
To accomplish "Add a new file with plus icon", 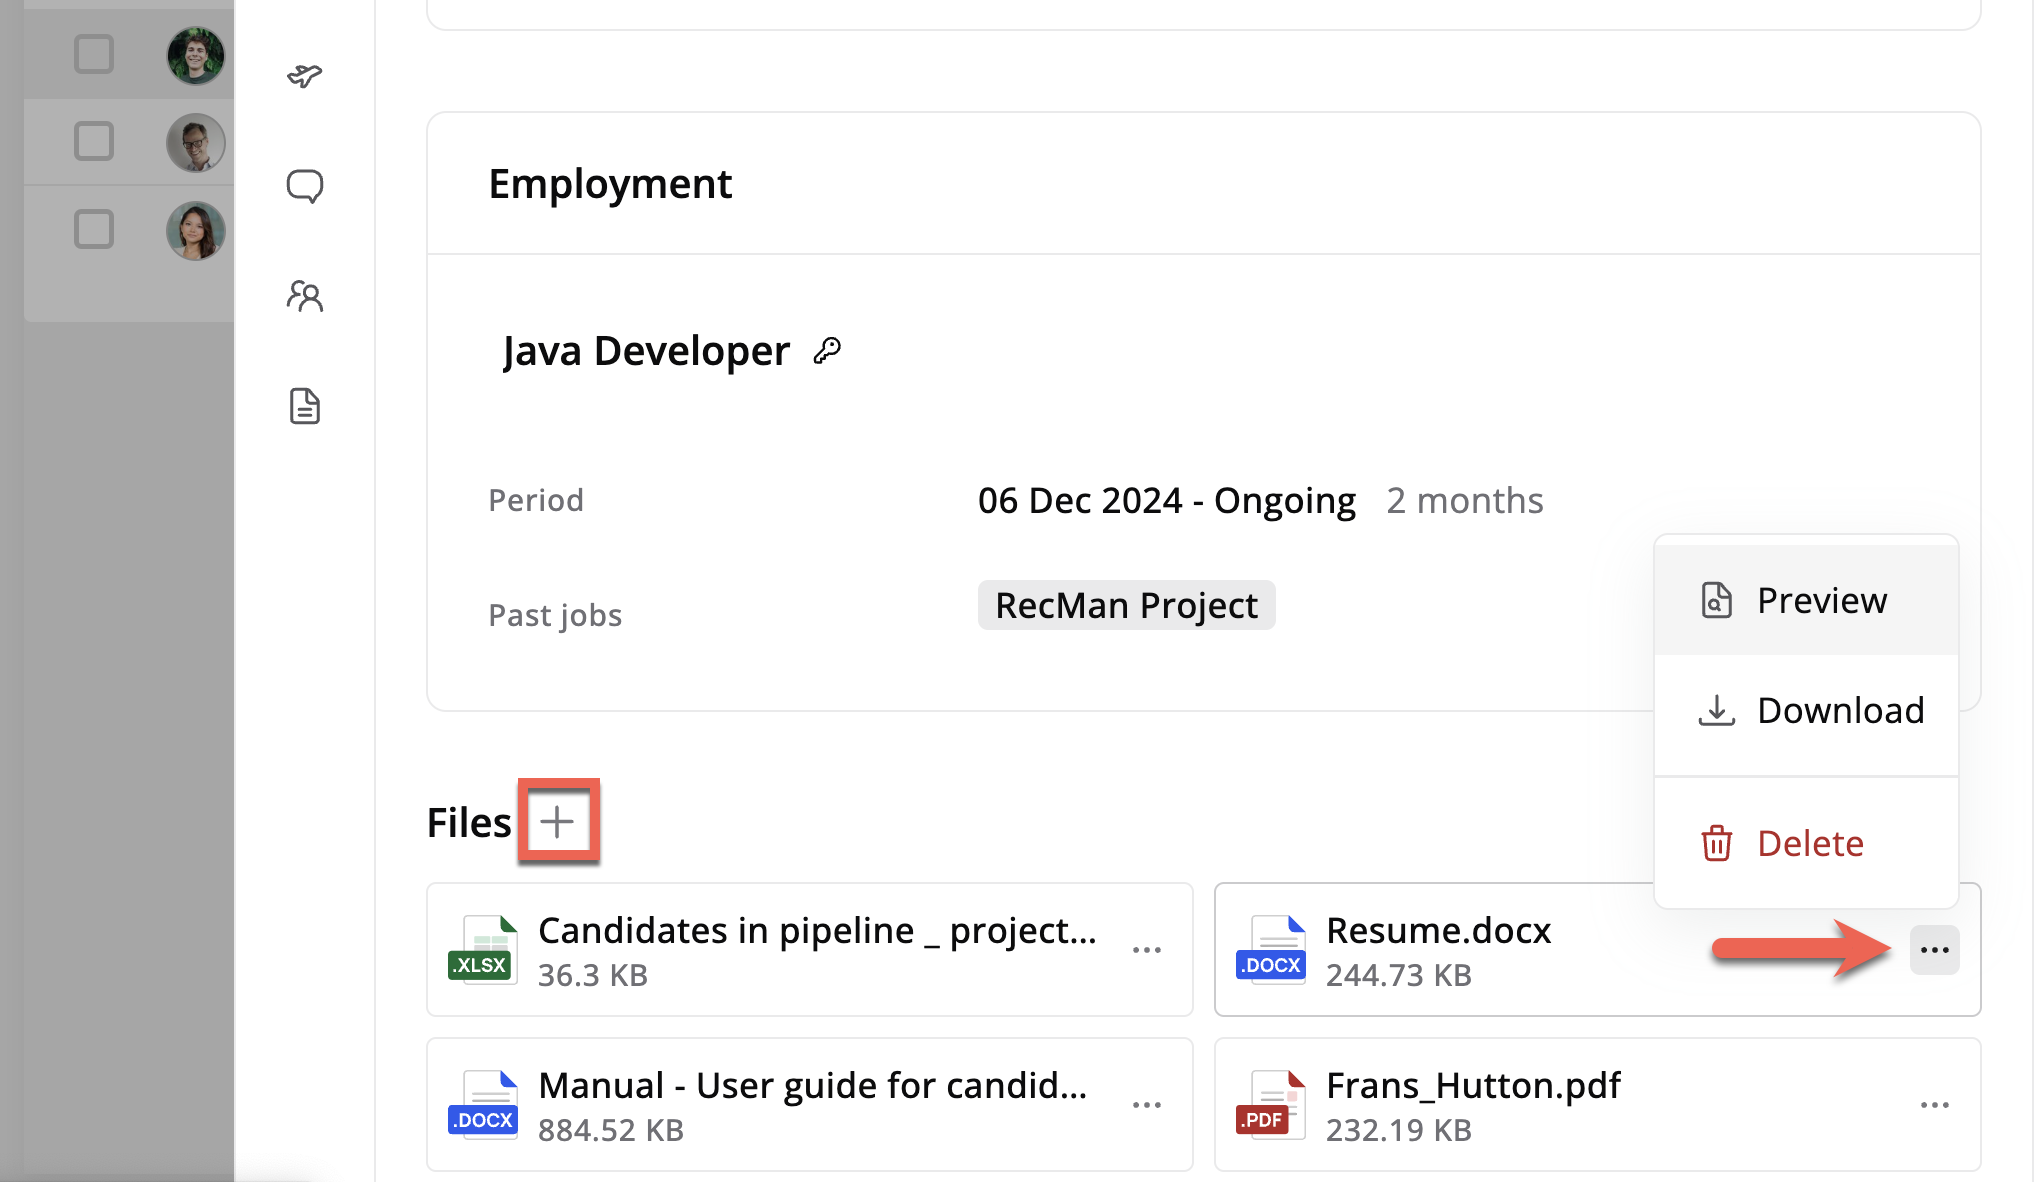I will point(557,822).
